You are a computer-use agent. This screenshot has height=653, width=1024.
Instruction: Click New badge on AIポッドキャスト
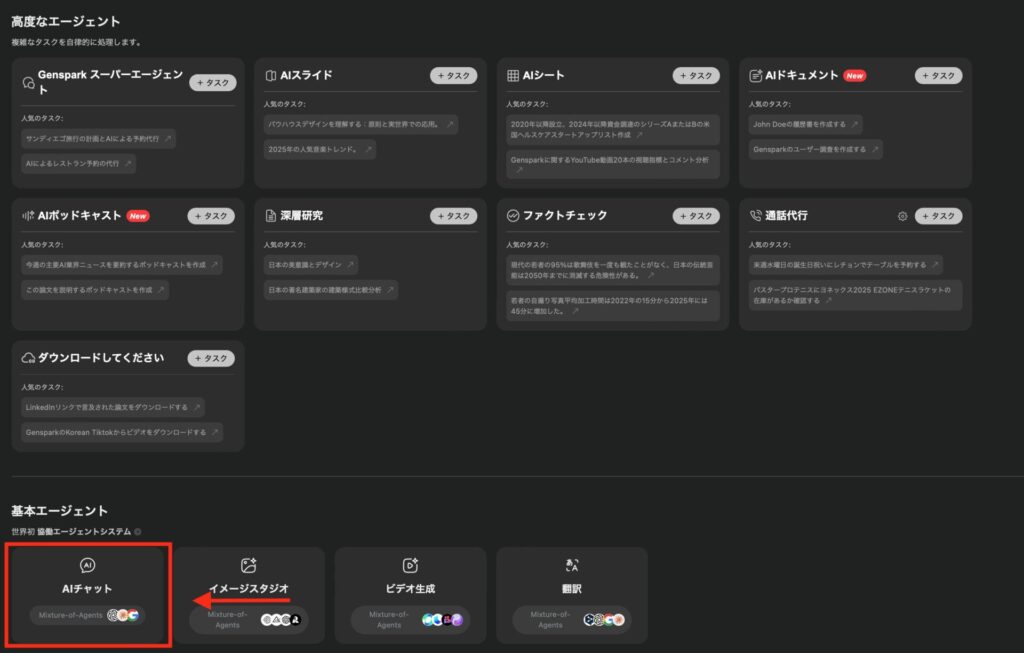click(x=138, y=216)
